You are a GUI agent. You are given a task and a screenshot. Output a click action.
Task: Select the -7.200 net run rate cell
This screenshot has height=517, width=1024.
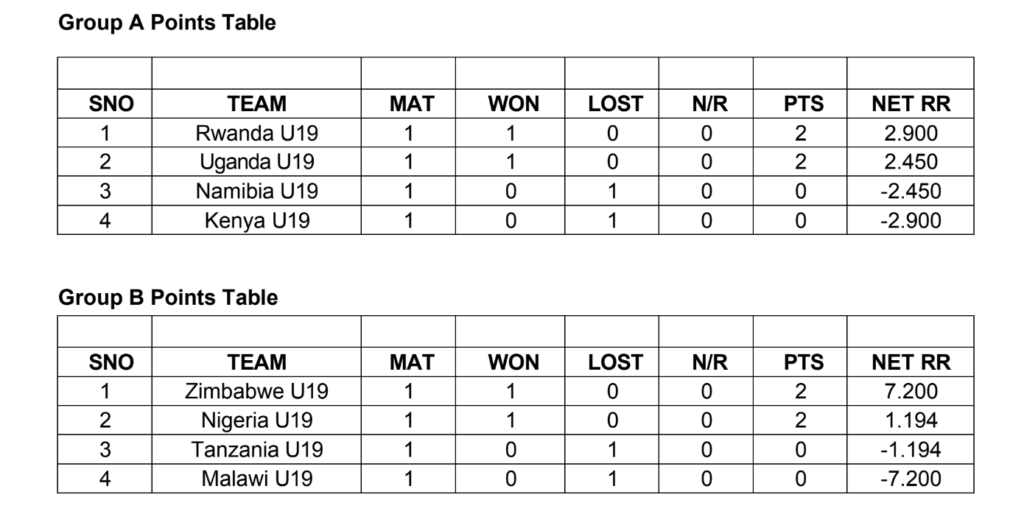point(910,478)
